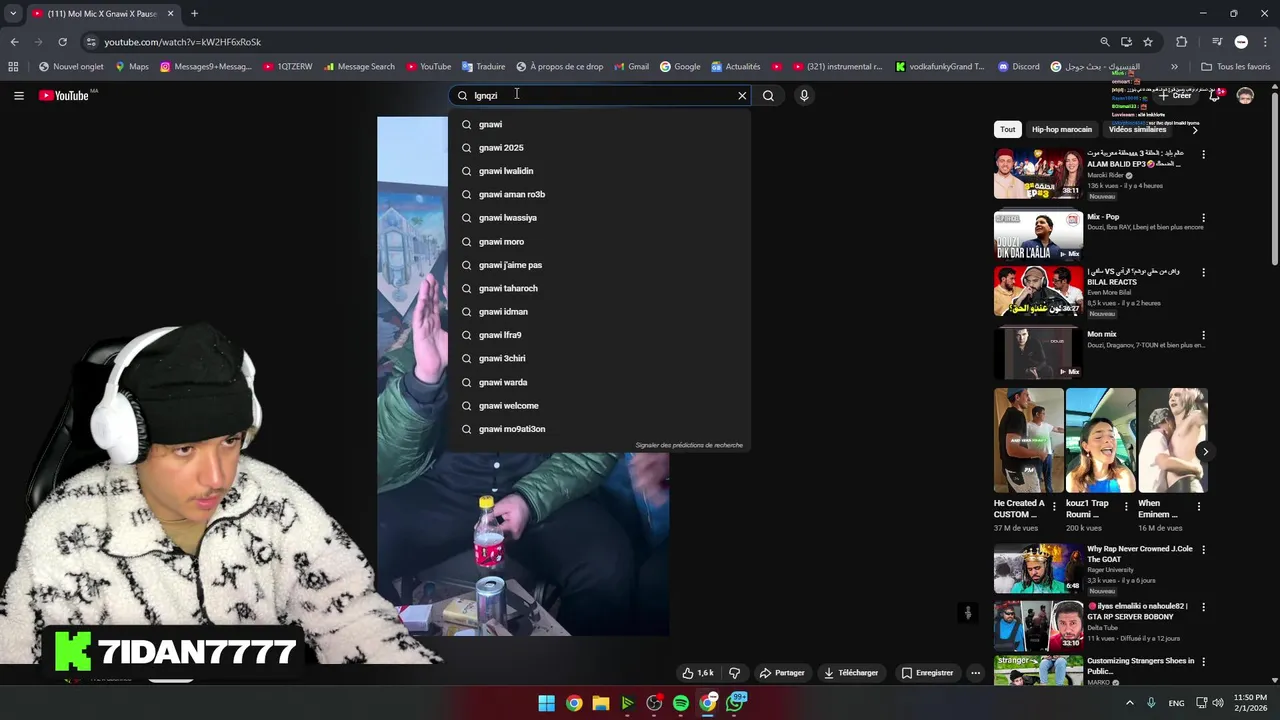Select suggestion "gnawi taharoch"

click(599, 288)
